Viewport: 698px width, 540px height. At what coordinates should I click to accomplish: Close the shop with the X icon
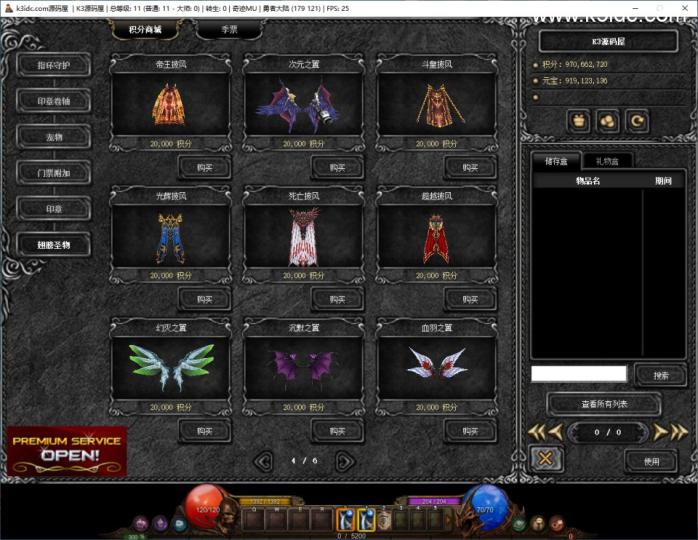[x=545, y=458]
